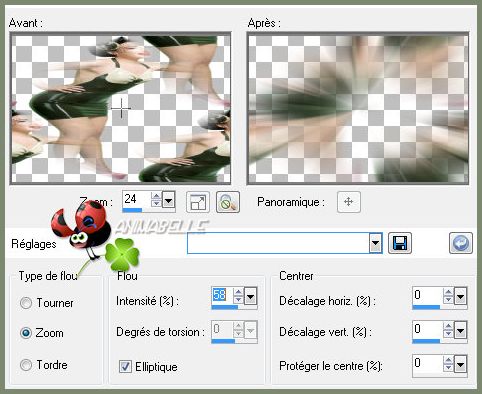Open the Protéger le centre dropdown arrow
This screenshot has width=482, height=394.
click(x=460, y=364)
